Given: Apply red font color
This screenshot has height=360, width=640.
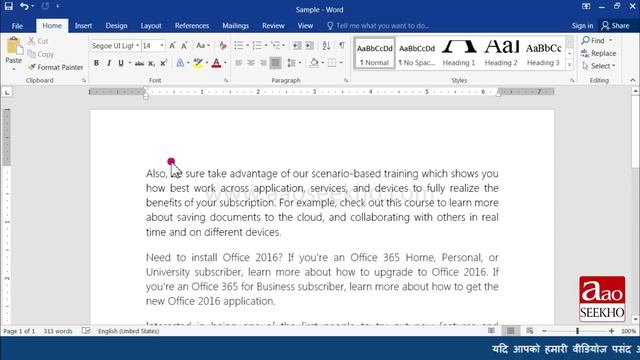Looking at the screenshot, I should (x=216, y=63).
